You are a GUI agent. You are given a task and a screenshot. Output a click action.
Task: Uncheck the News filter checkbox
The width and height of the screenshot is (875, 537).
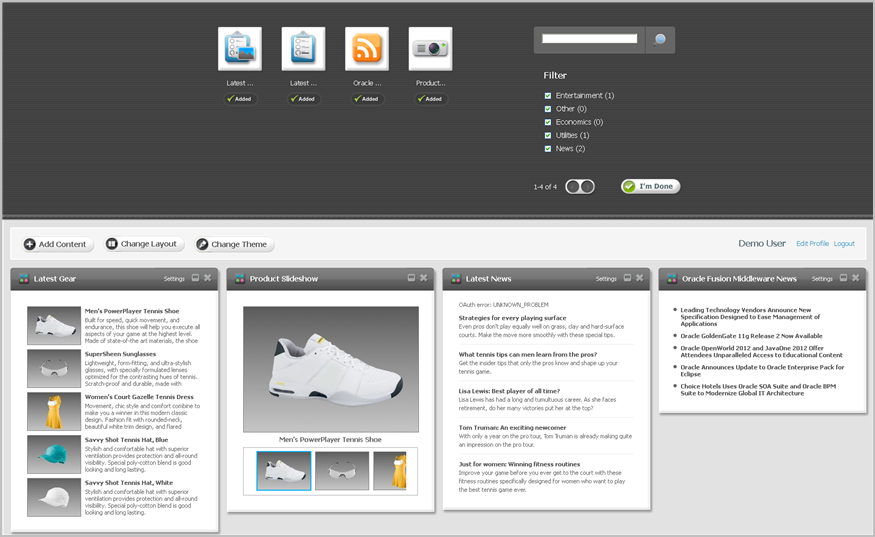(x=547, y=148)
